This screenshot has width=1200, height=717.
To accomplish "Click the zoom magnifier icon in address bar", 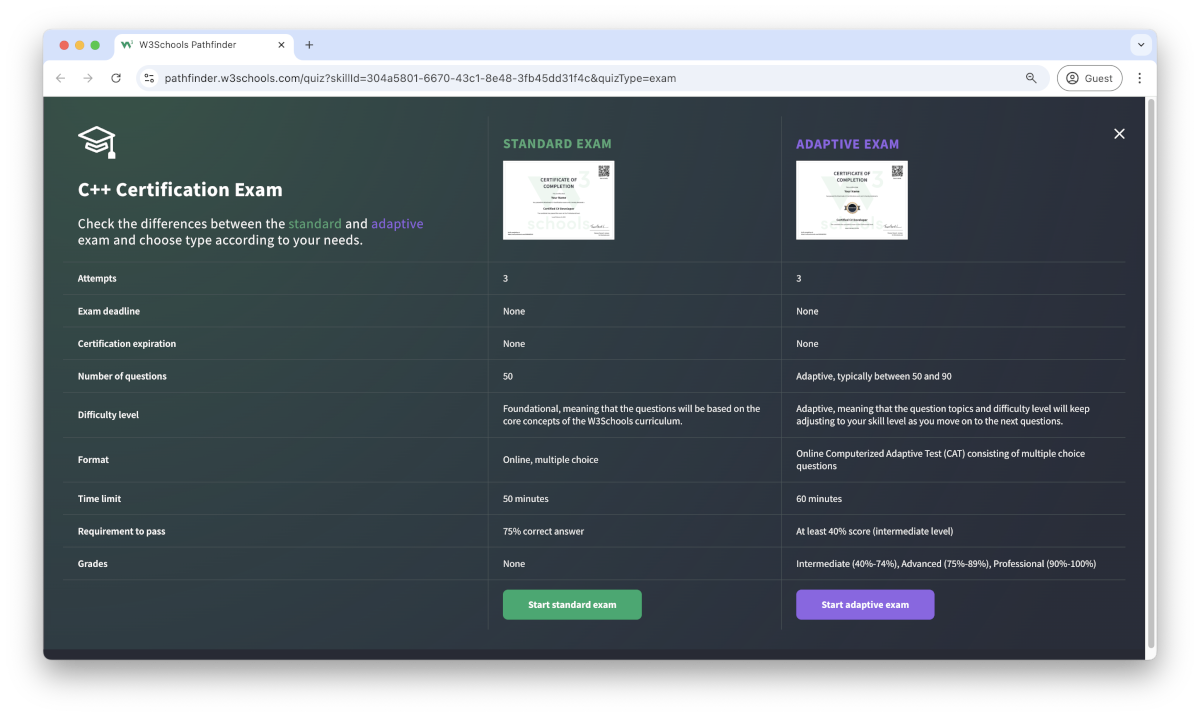I will coord(1030,78).
